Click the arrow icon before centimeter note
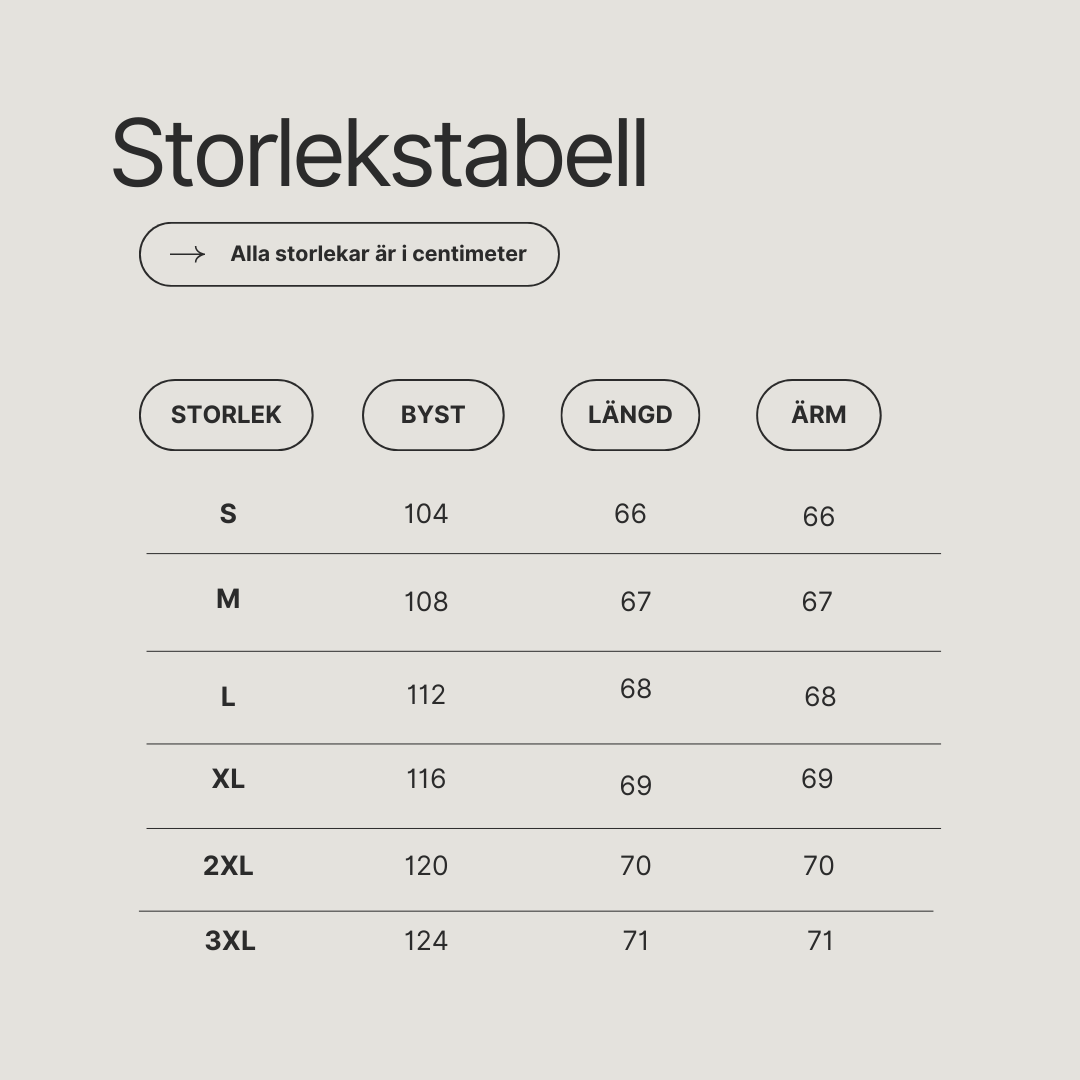This screenshot has height=1080, width=1080. click(187, 254)
